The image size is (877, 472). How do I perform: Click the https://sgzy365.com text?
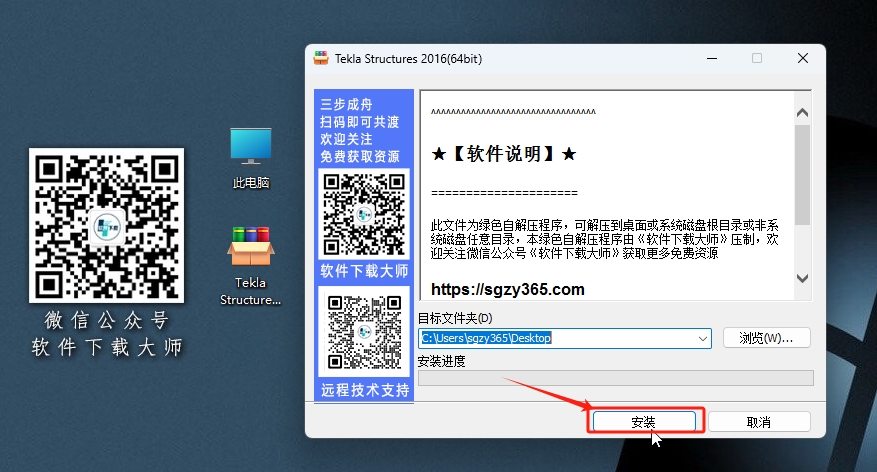pos(507,289)
